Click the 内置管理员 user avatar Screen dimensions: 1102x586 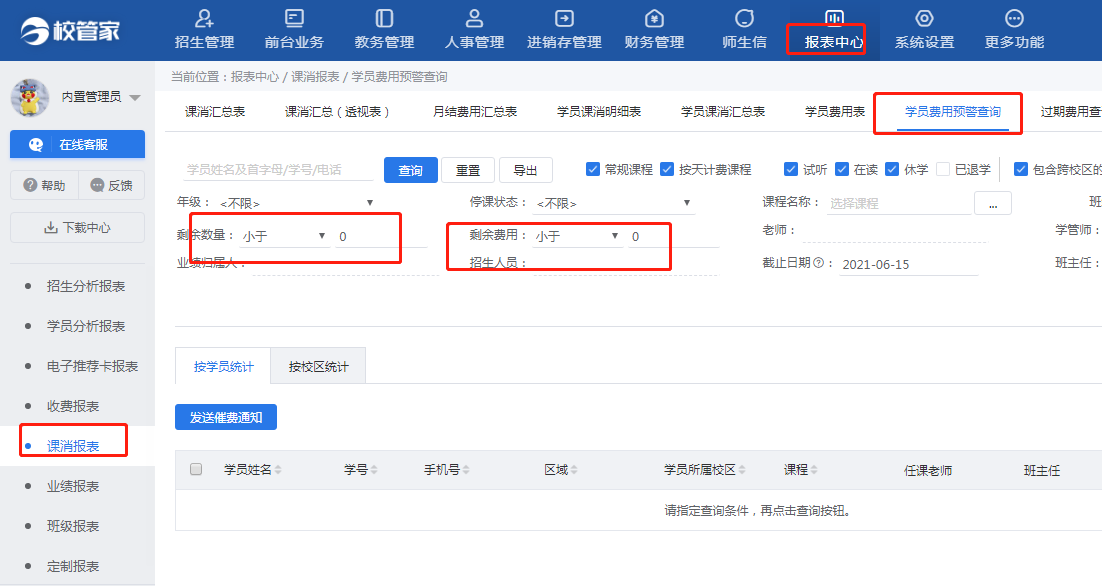[x=30, y=97]
